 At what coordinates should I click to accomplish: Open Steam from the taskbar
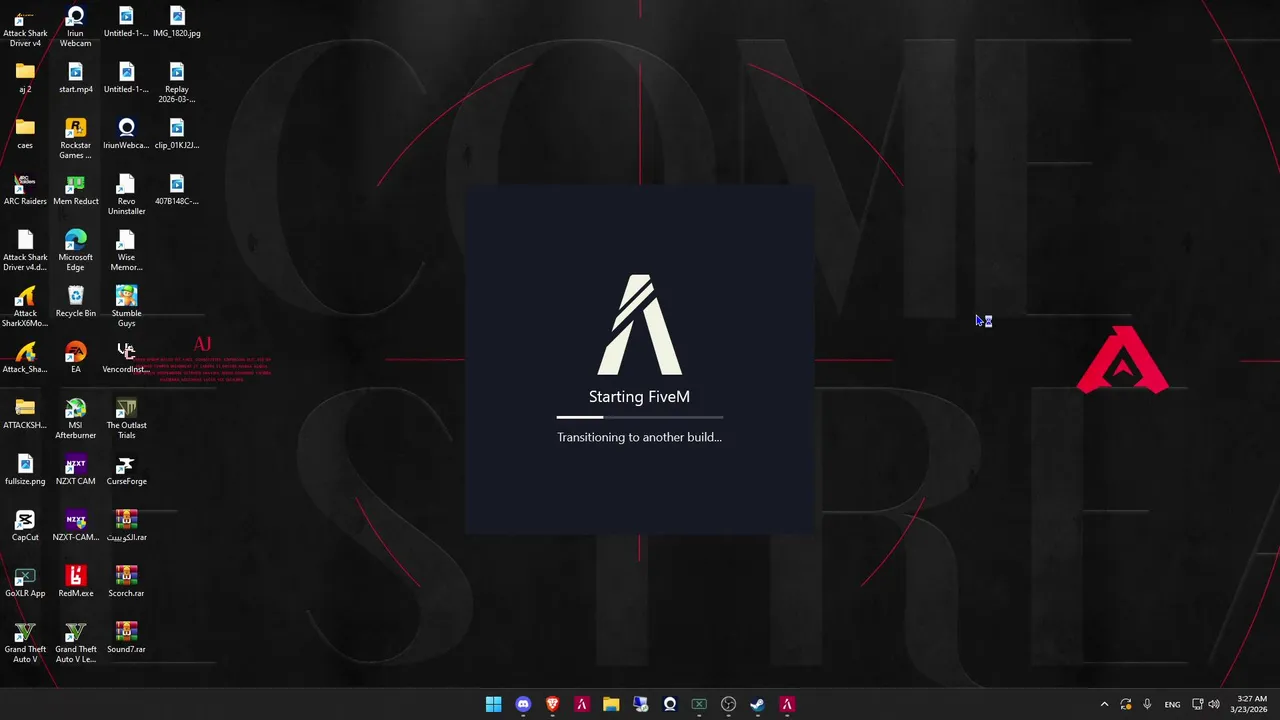tap(758, 704)
